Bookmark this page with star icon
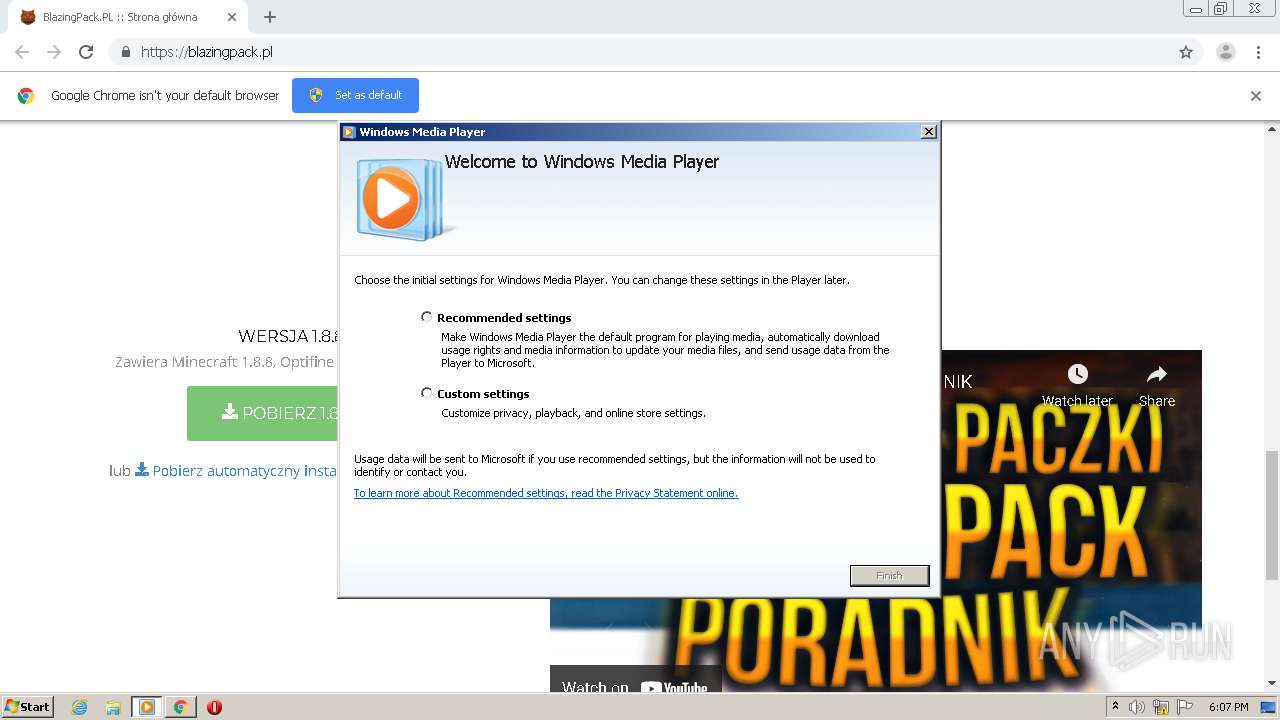This screenshot has height=720, width=1280. tap(1186, 52)
